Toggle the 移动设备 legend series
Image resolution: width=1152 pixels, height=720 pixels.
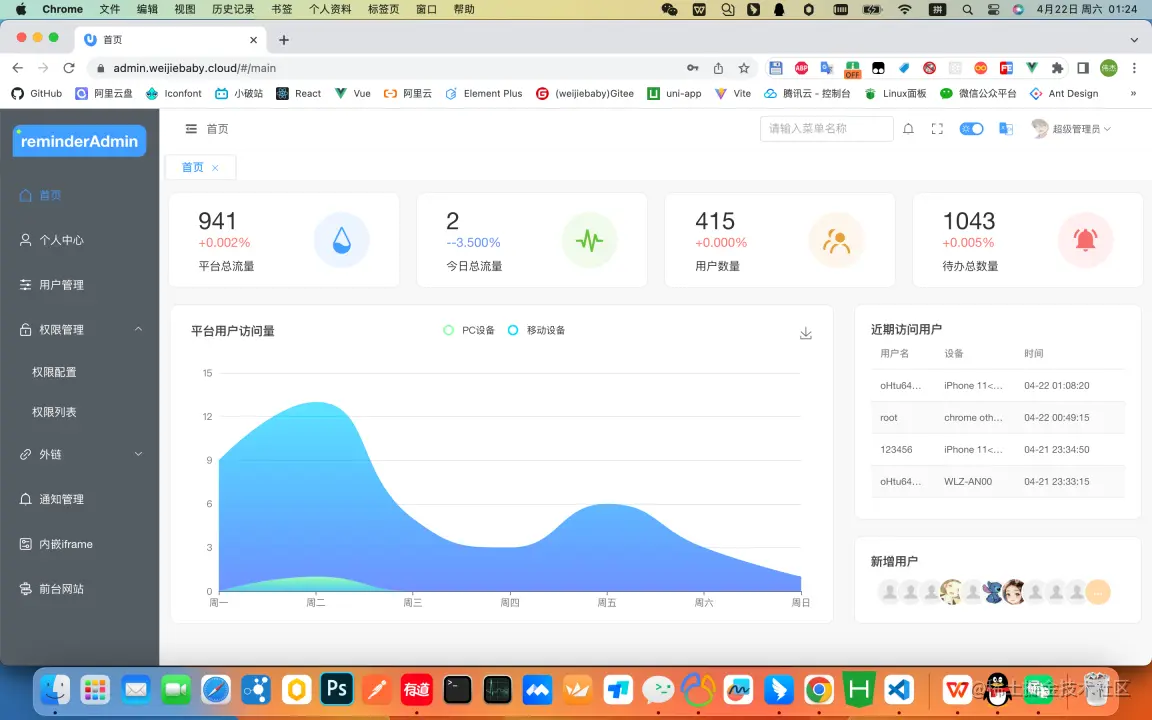coord(536,331)
